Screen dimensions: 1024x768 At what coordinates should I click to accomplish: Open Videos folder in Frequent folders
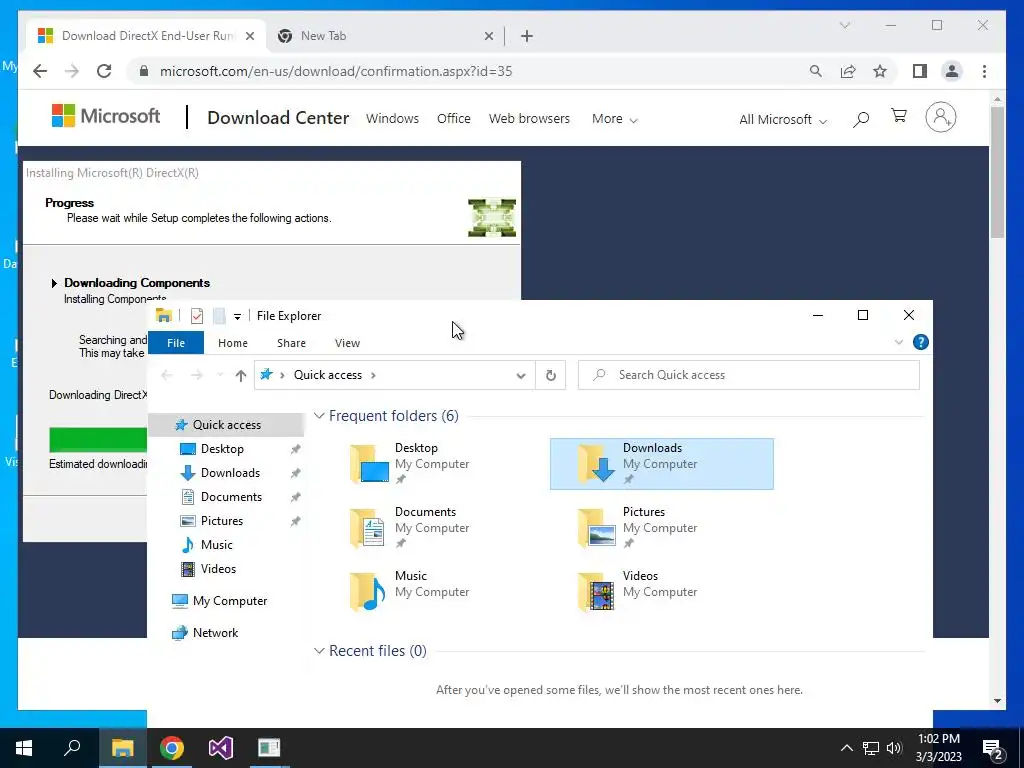click(x=662, y=592)
